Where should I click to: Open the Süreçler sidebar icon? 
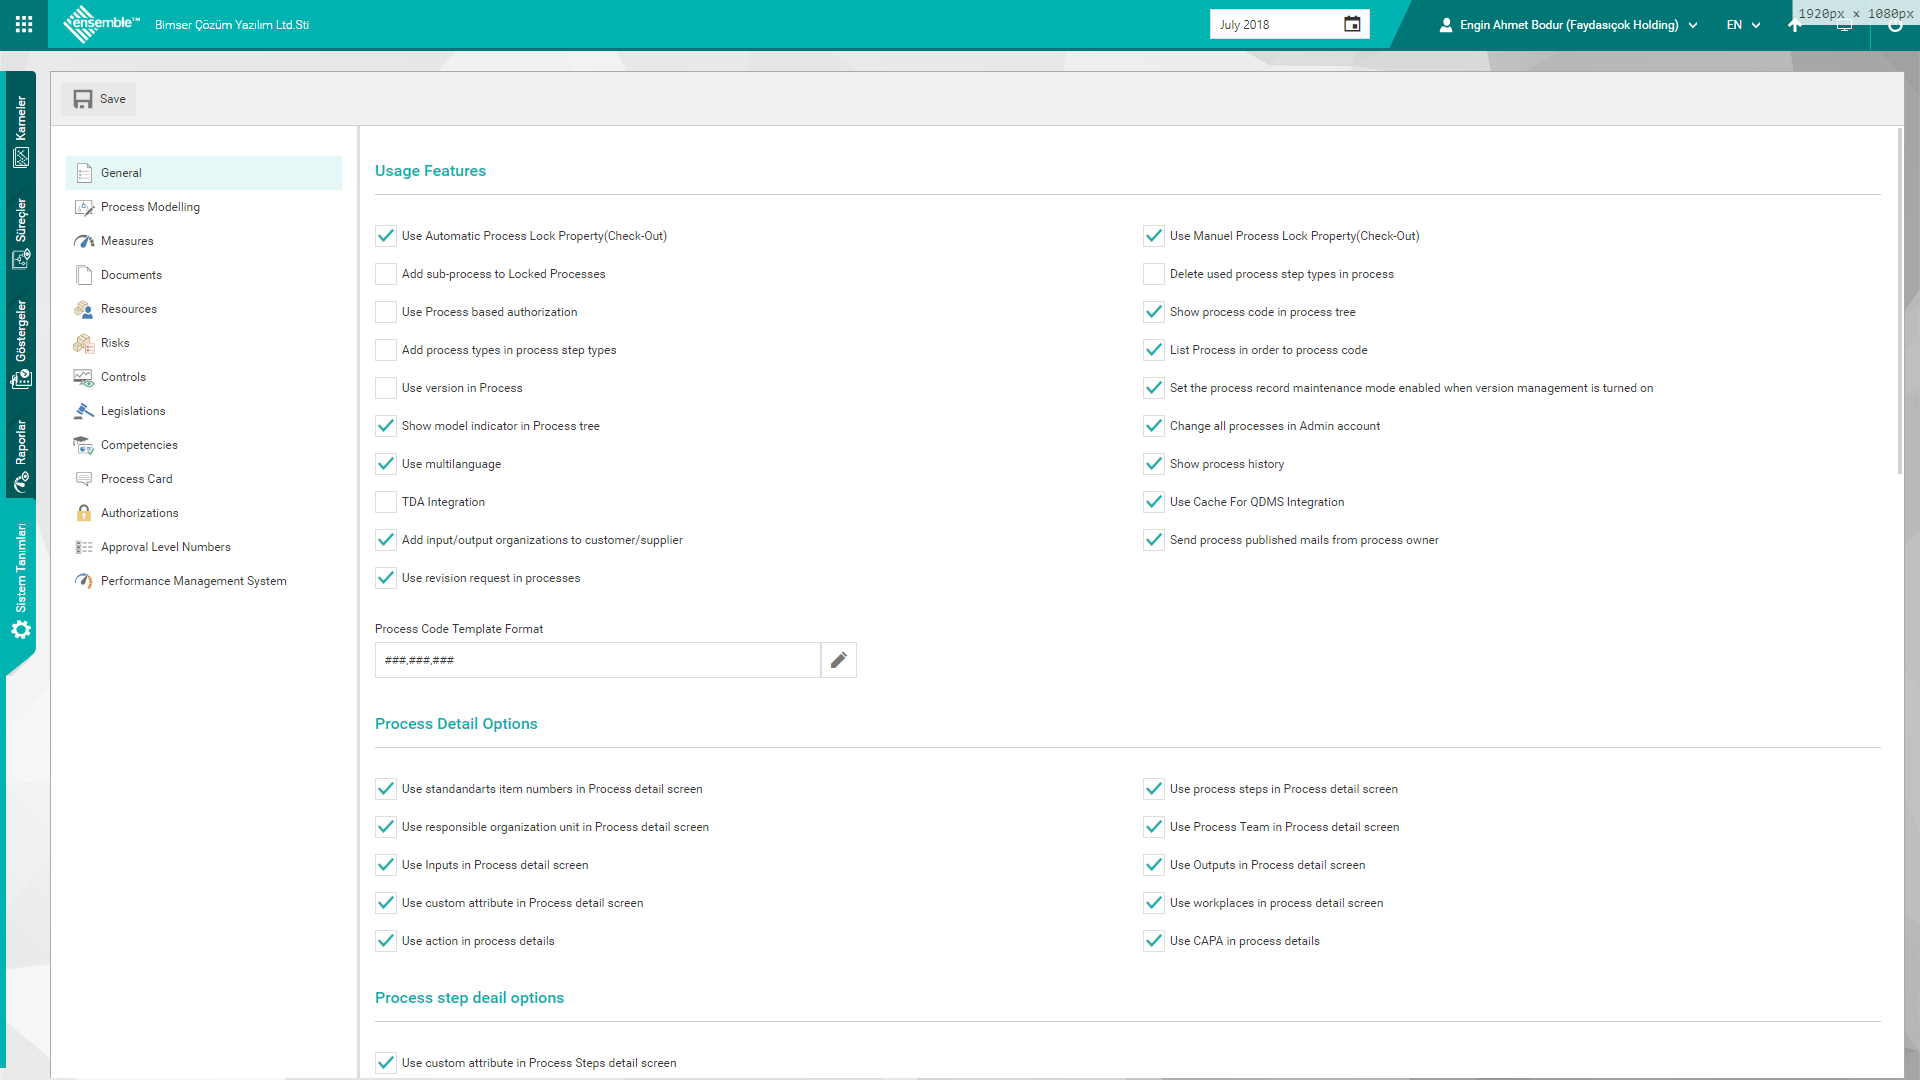[x=21, y=259]
